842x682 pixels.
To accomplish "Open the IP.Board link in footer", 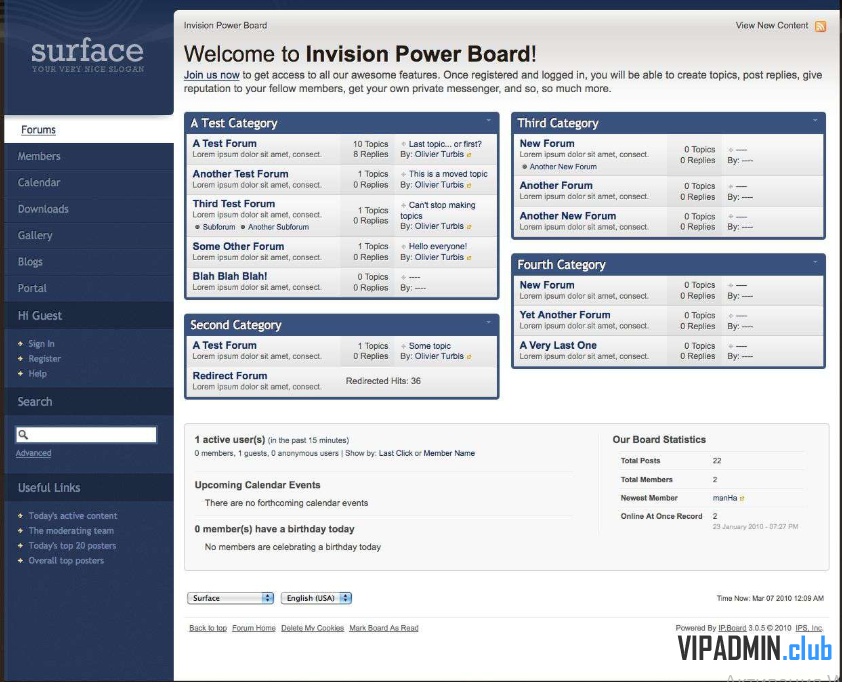I will 732,628.
